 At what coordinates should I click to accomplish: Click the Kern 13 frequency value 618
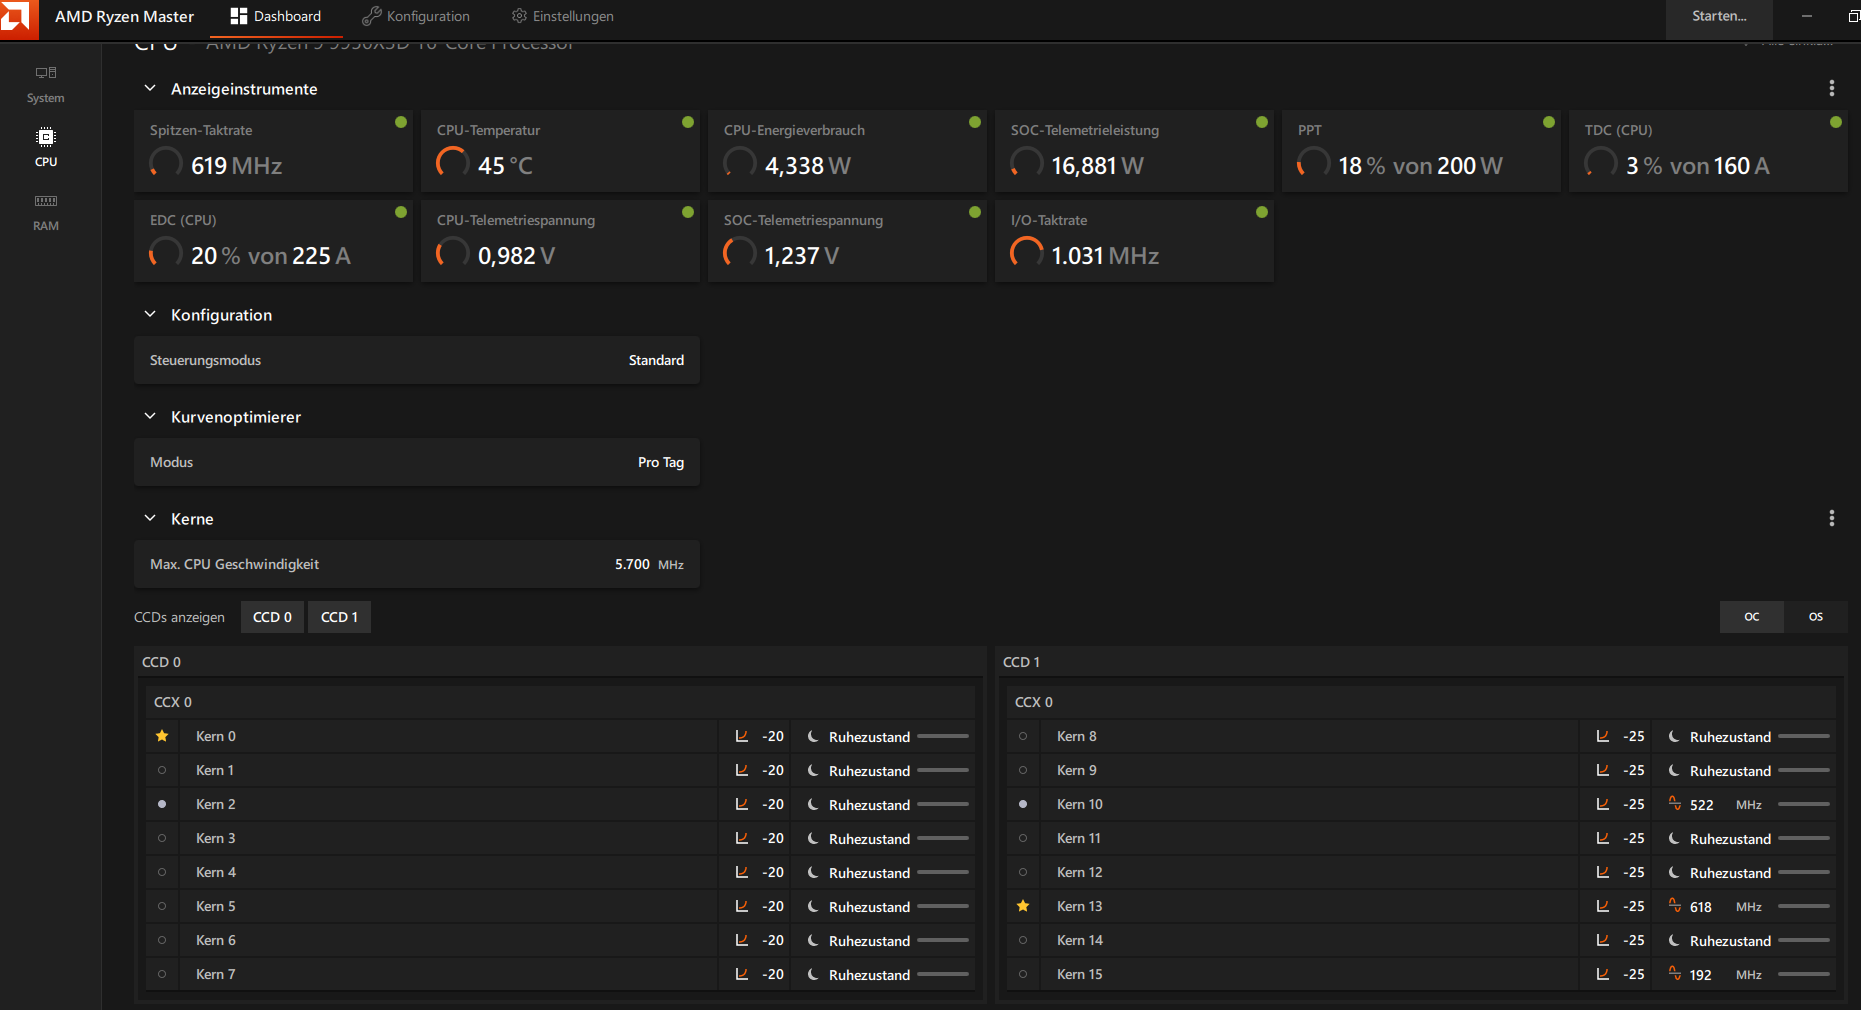point(1701,907)
